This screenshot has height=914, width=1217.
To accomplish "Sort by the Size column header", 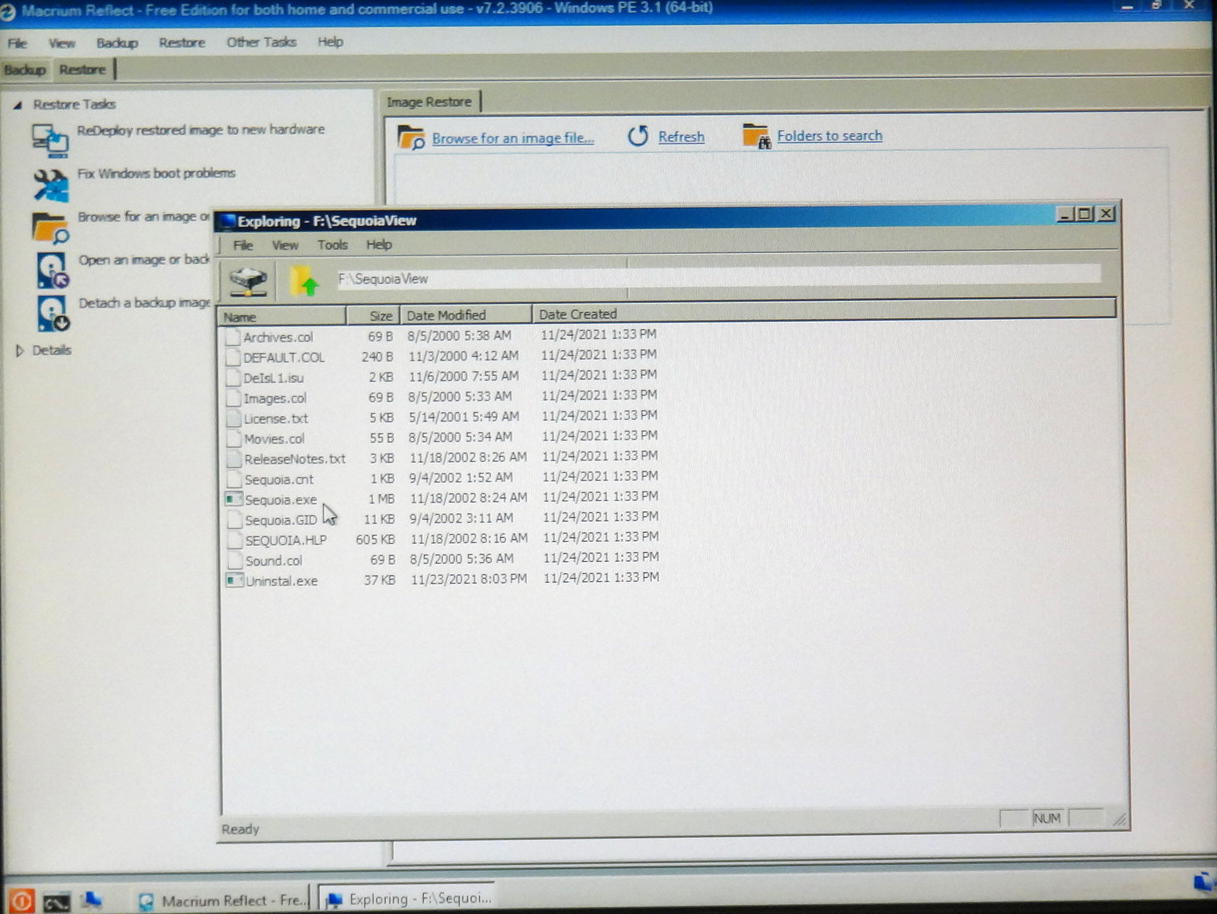I will point(373,315).
